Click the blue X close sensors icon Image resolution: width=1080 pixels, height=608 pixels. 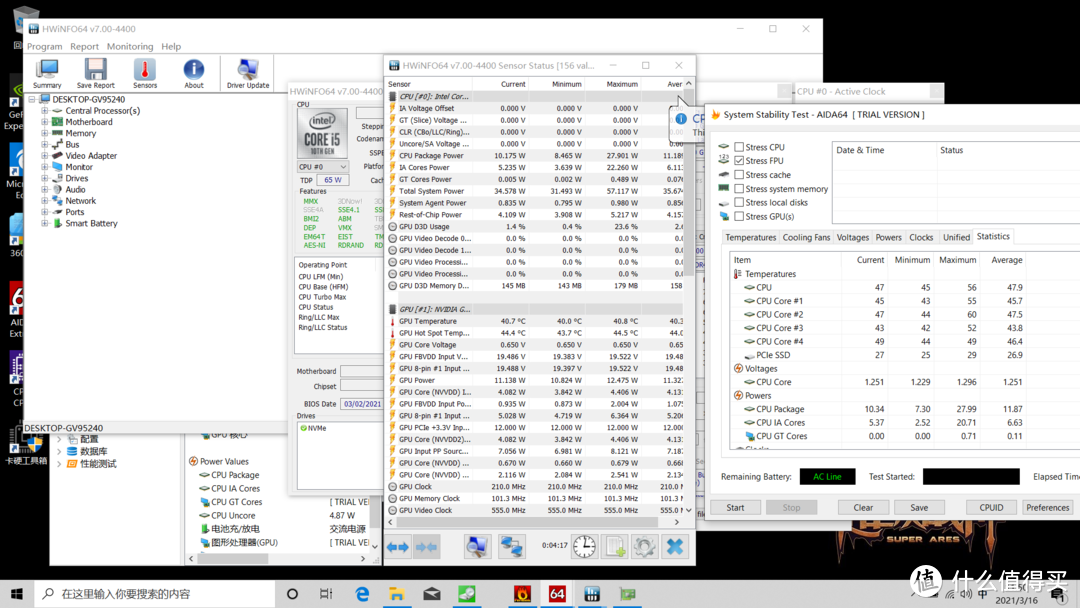tap(675, 546)
